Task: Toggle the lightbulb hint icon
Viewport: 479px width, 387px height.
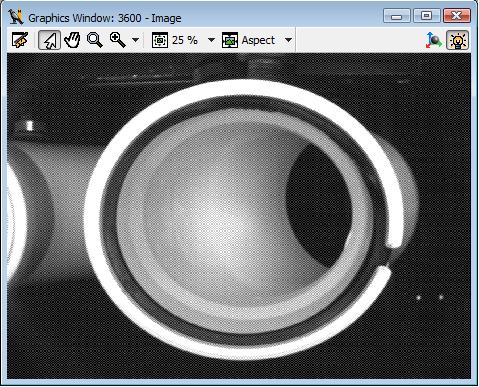Action: (x=458, y=40)
